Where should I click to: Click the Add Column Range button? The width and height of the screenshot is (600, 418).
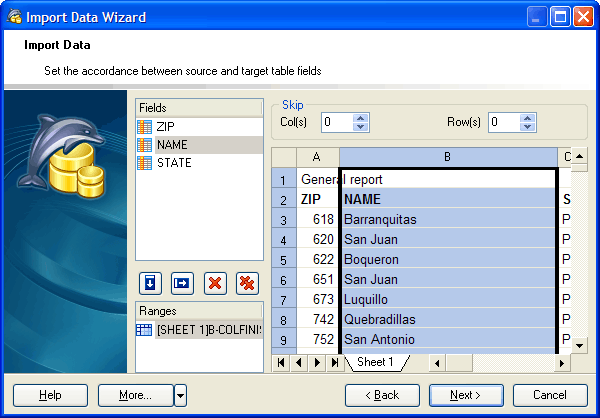point(150,283)
